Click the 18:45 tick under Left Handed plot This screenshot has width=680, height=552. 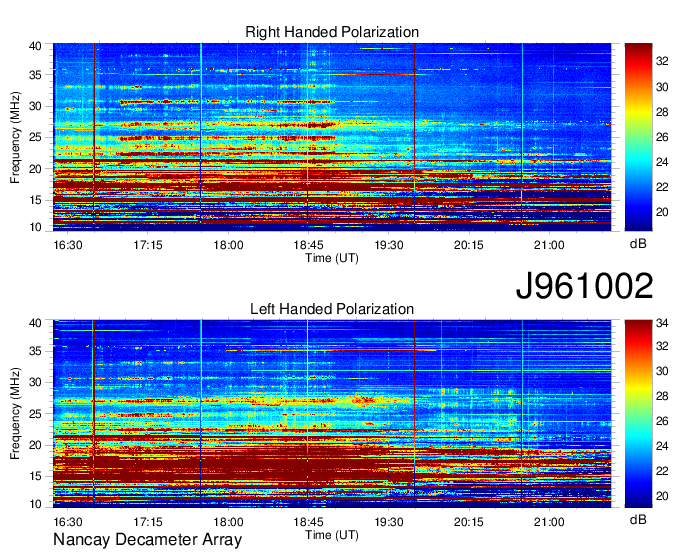pyautogui.click(x=308, y=522)
